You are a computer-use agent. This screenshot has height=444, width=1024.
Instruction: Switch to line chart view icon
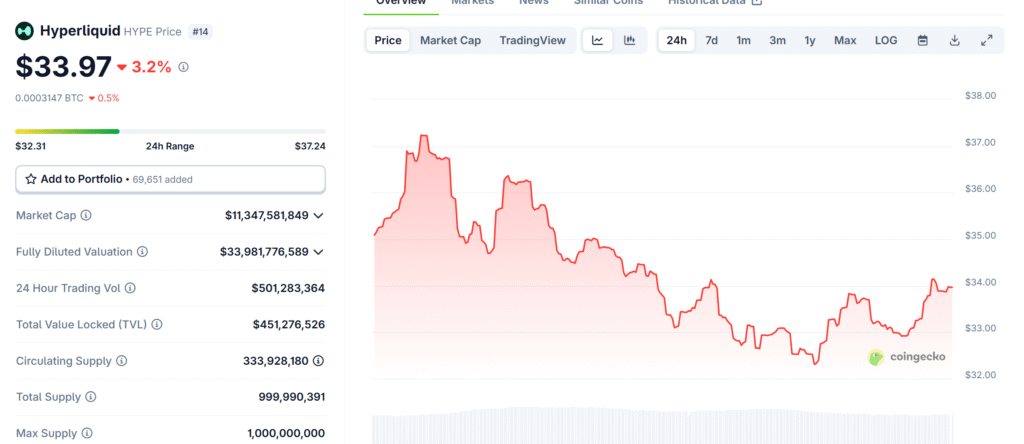coord(598,40)
